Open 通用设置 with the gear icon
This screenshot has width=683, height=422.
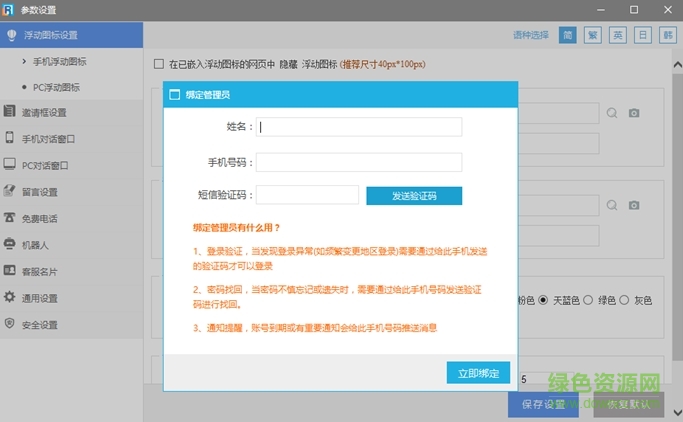tap(40, 298)
